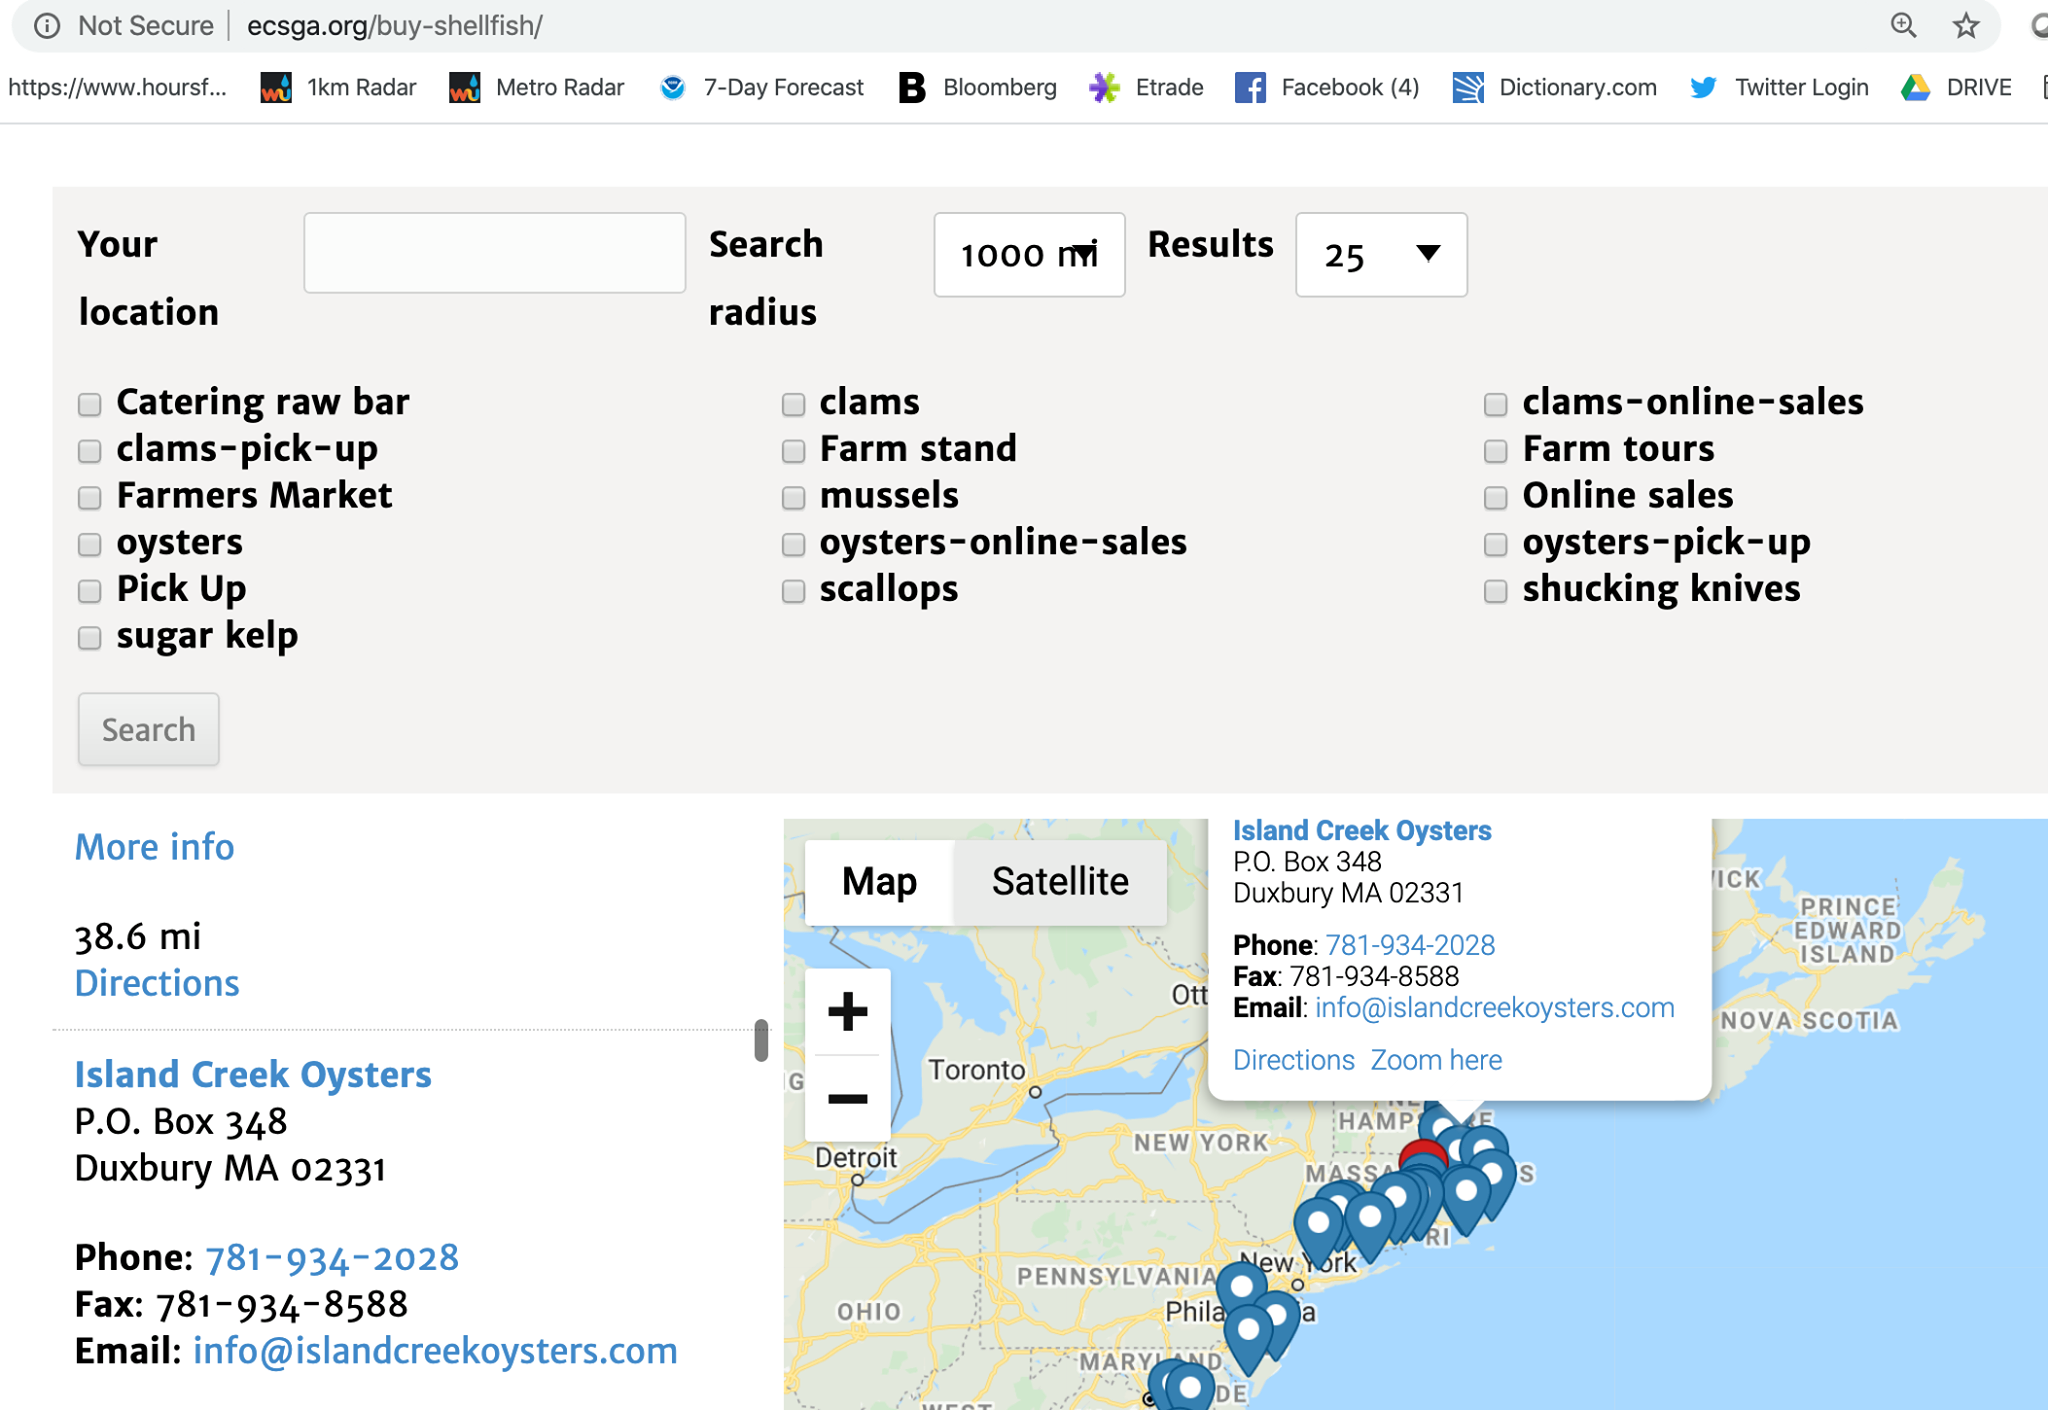
Task: Tick the clams-online-sales checkbox
Action: coord(1495,404)
